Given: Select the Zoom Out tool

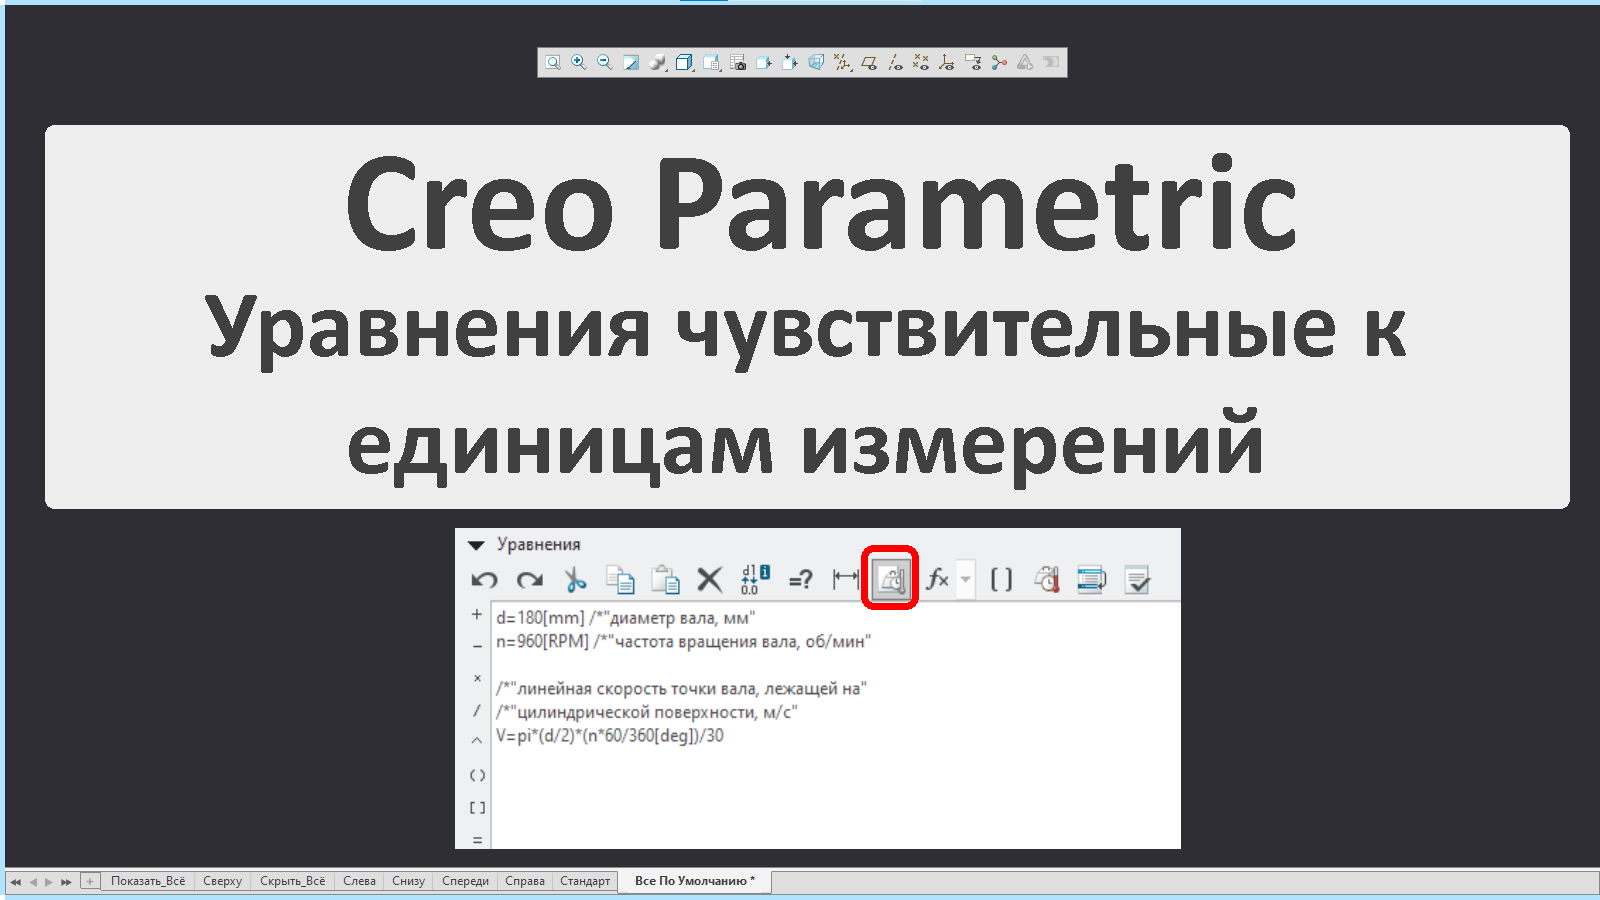Looking at the screenshot, I should coord(602,62).
